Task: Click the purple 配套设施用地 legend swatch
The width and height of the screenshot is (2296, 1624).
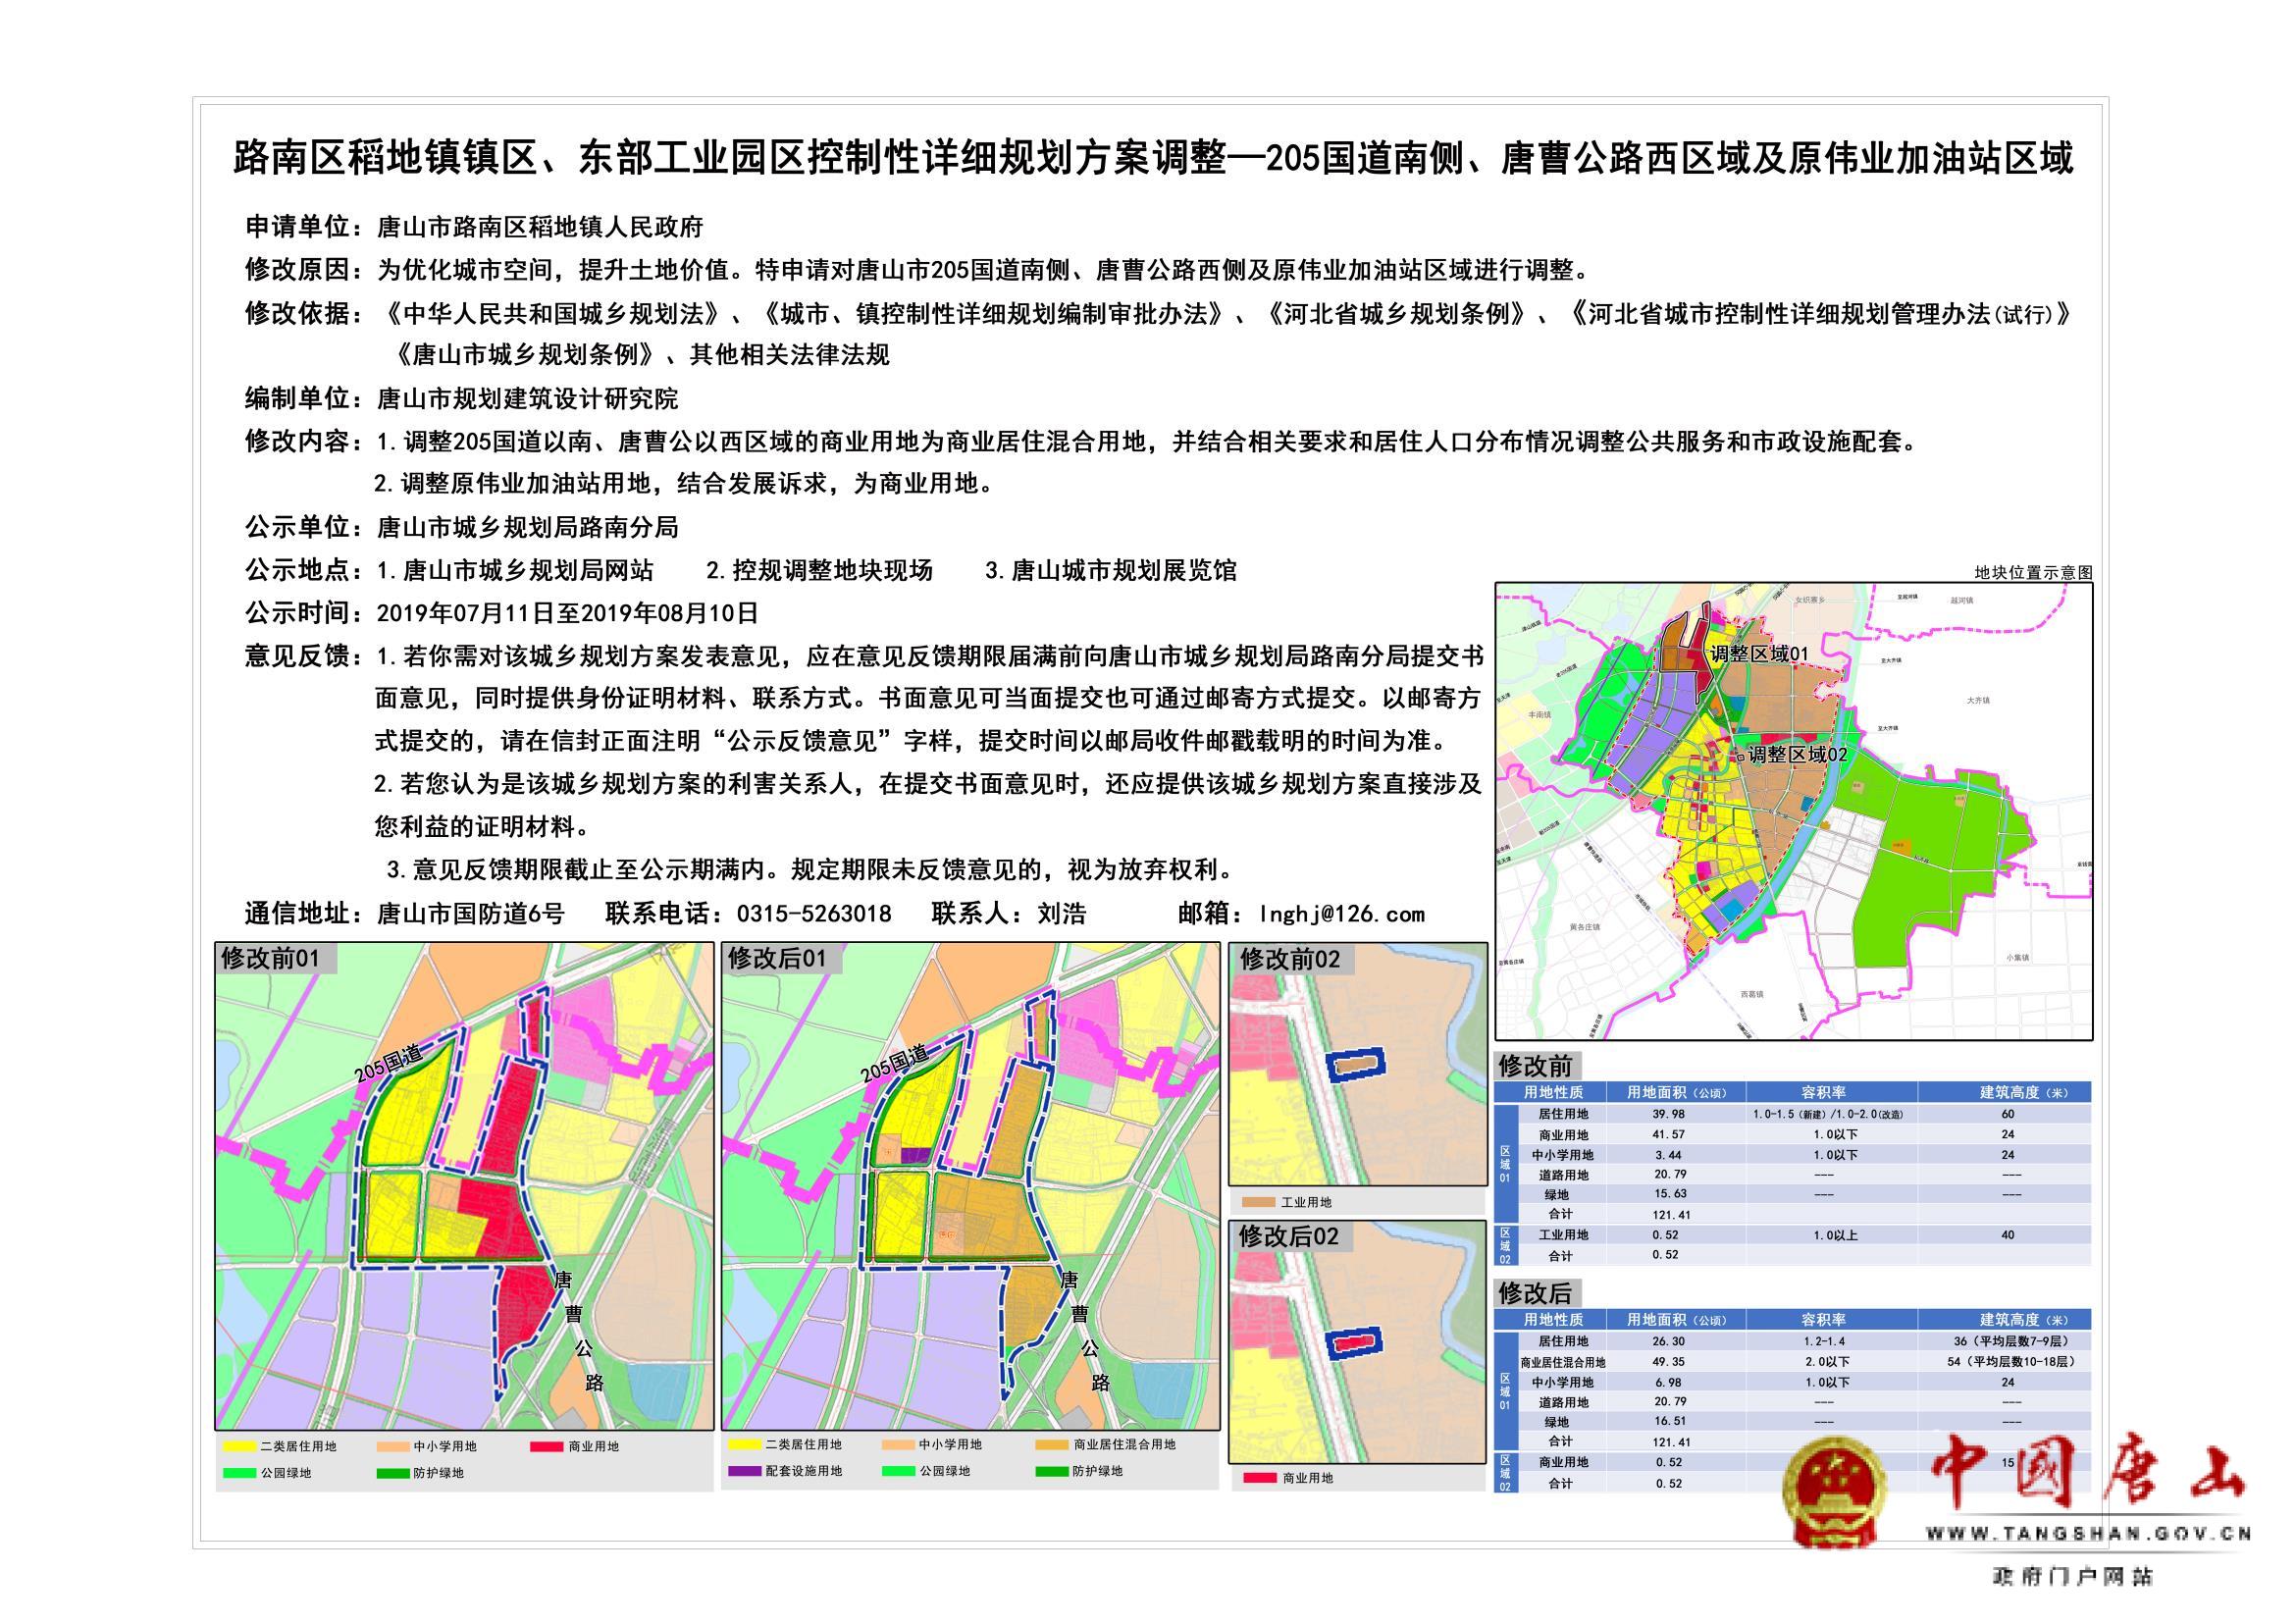Action: coord(746,1471)
